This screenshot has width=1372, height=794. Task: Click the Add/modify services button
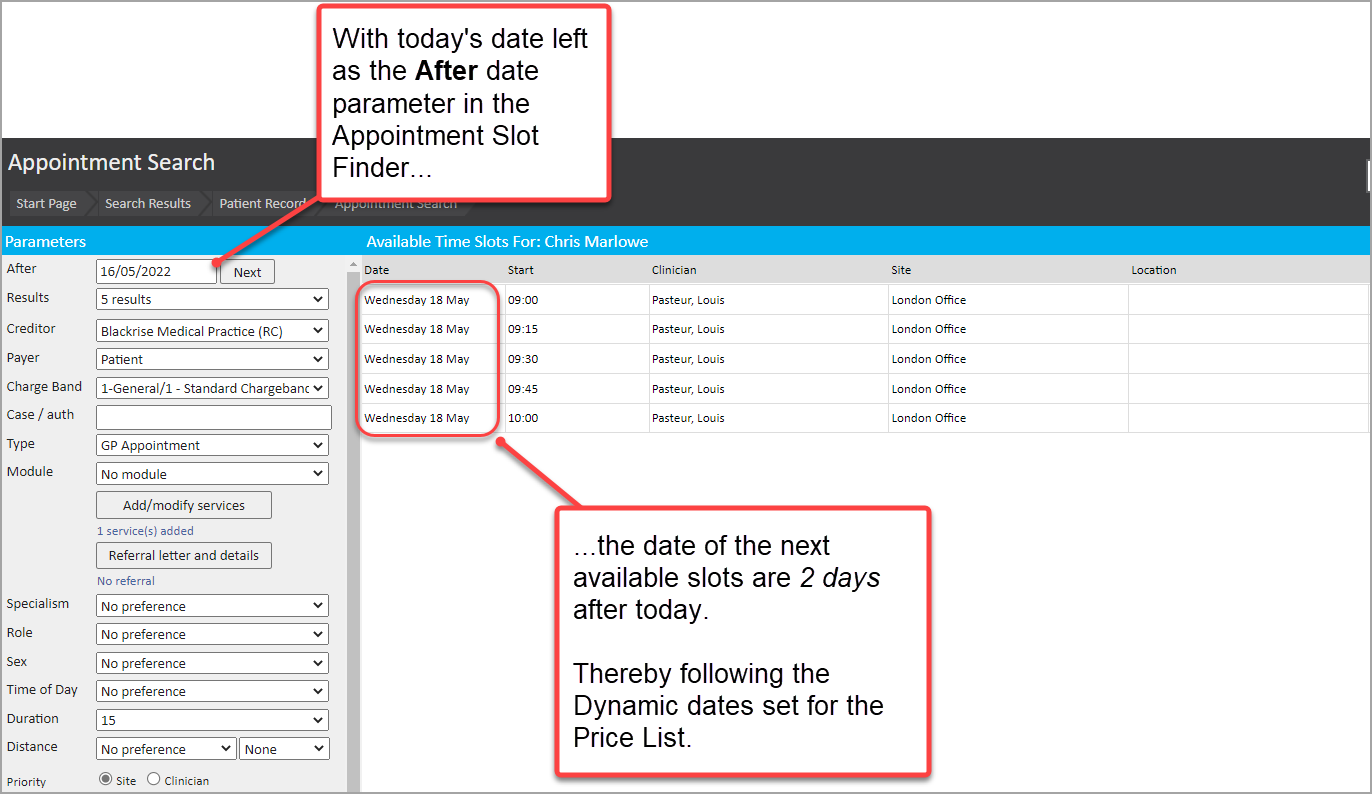point(184,505)
